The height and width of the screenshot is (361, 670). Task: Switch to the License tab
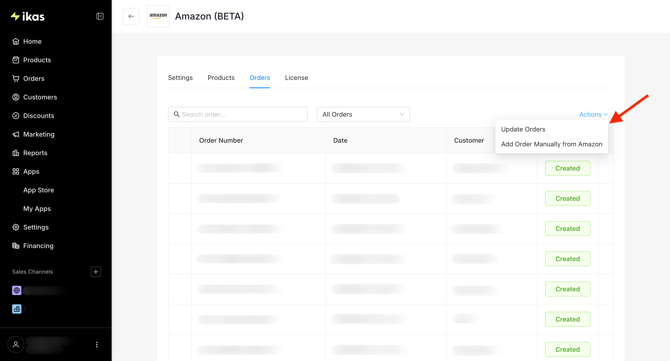[297, 78]
